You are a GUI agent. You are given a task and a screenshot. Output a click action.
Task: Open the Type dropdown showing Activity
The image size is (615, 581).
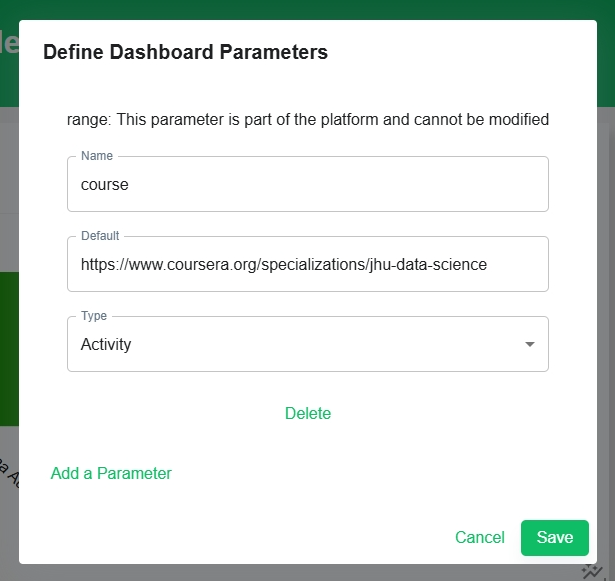pyautogui.click(x=308, y=344)
